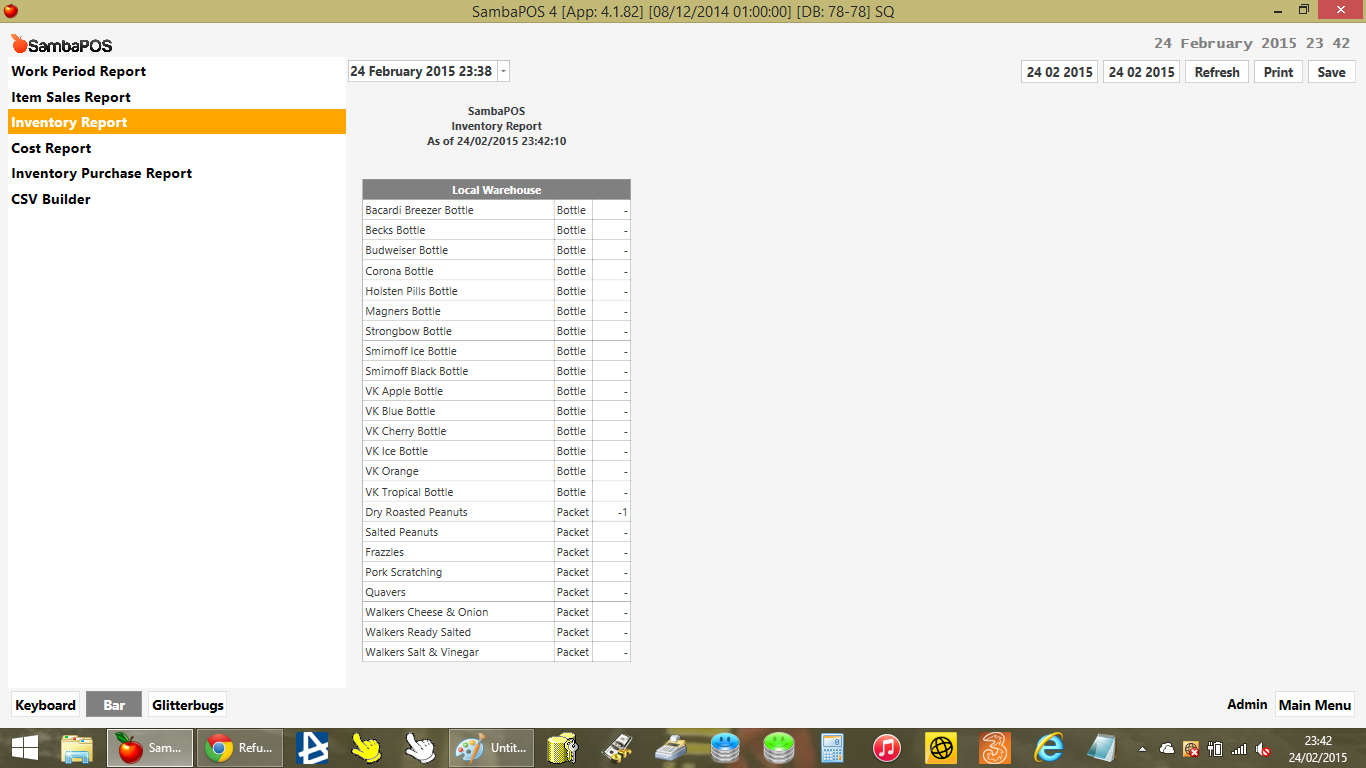Image resolution: width=1366 pixels, height=768 pixels.
Task: Click Smirnoff Black Bottle entry
Action: pyautogui.click(x=416, y=371)
